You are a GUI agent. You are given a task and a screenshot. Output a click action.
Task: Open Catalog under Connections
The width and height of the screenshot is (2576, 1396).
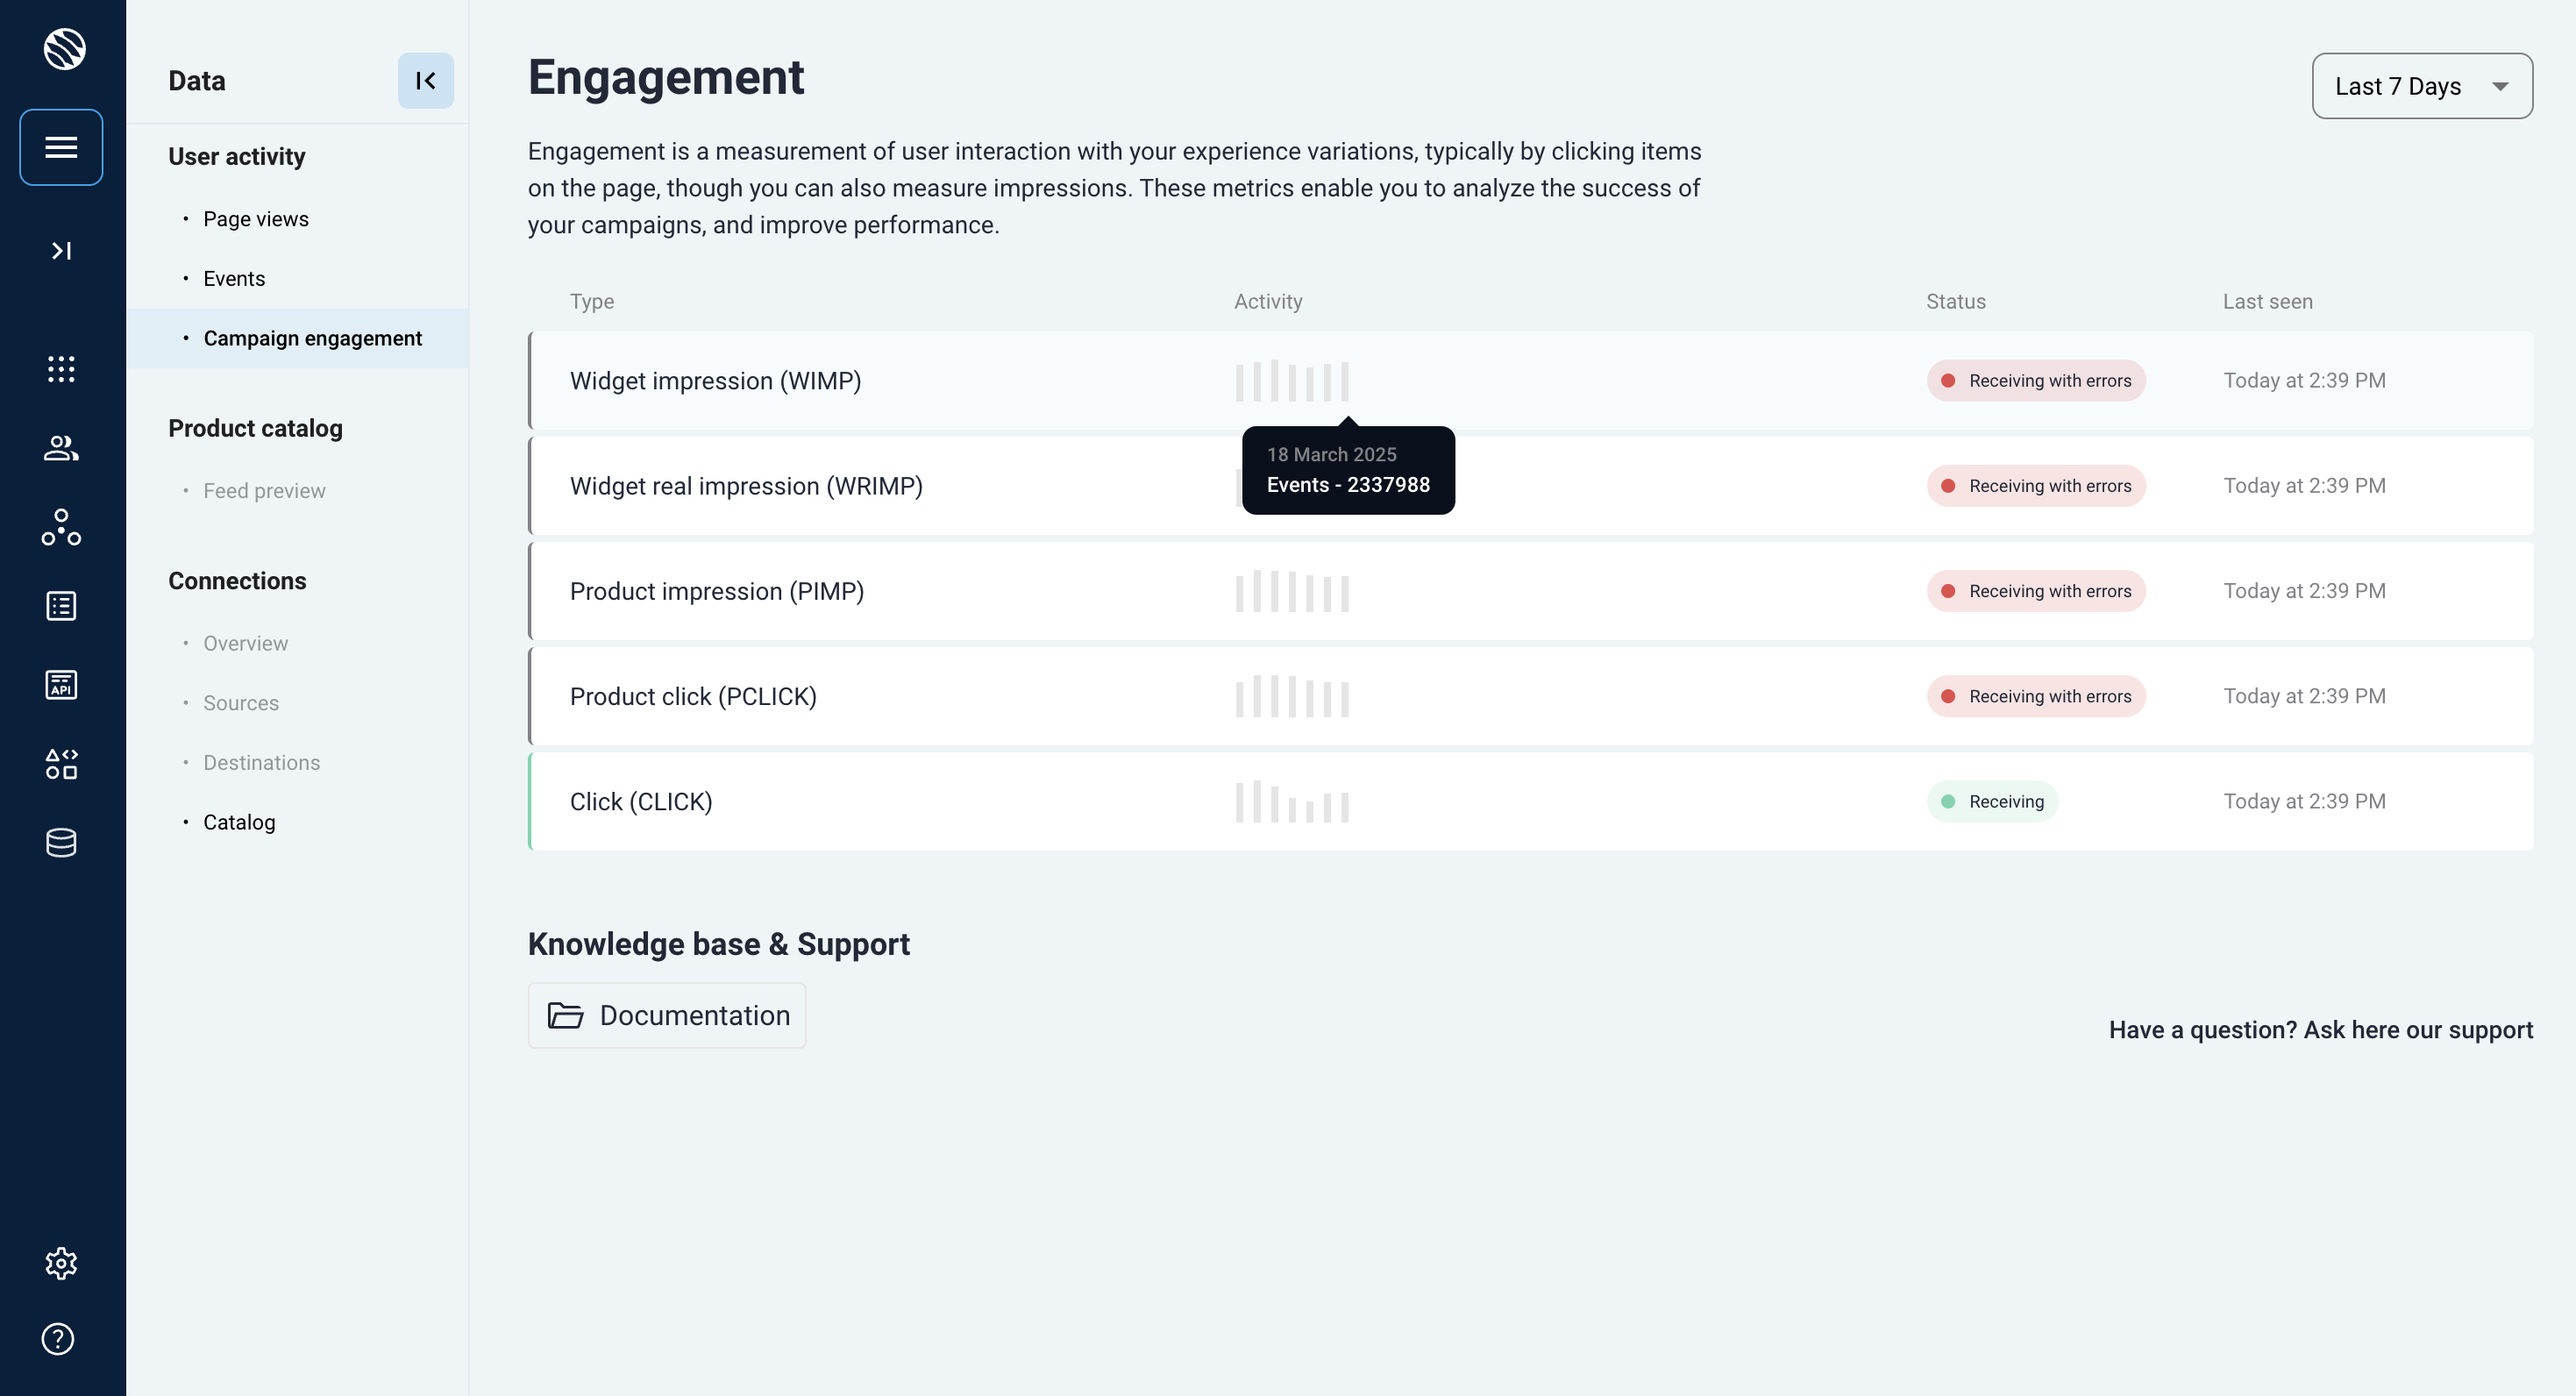click(239, 822)
